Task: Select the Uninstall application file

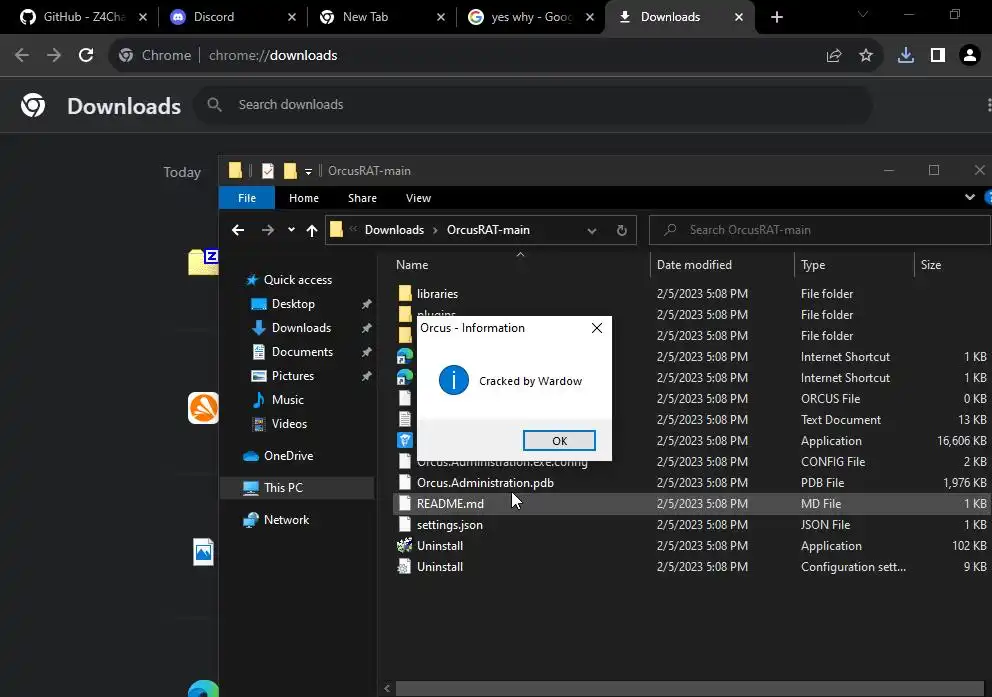Action: [440, 546]
